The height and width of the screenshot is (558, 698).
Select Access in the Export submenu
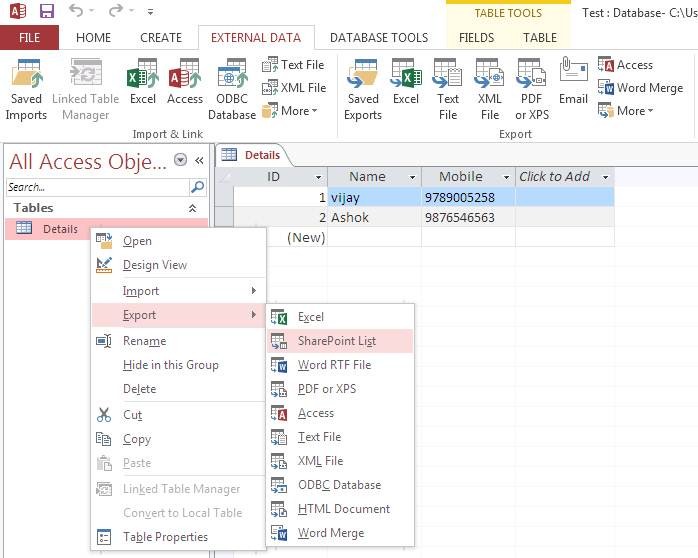[340, 413]
